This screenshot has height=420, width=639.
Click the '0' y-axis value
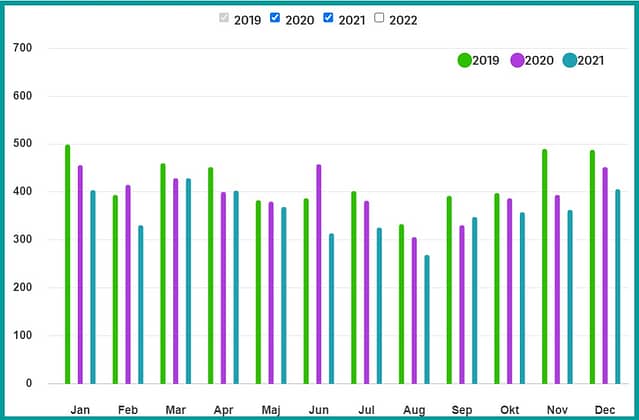click(x=29, y=383)
